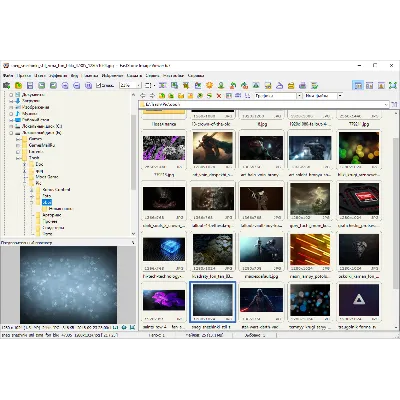Expand the Games folder tree node
The height and width of the screenshot is (400, 400).
pyautogui.click(x=18, y=139)
